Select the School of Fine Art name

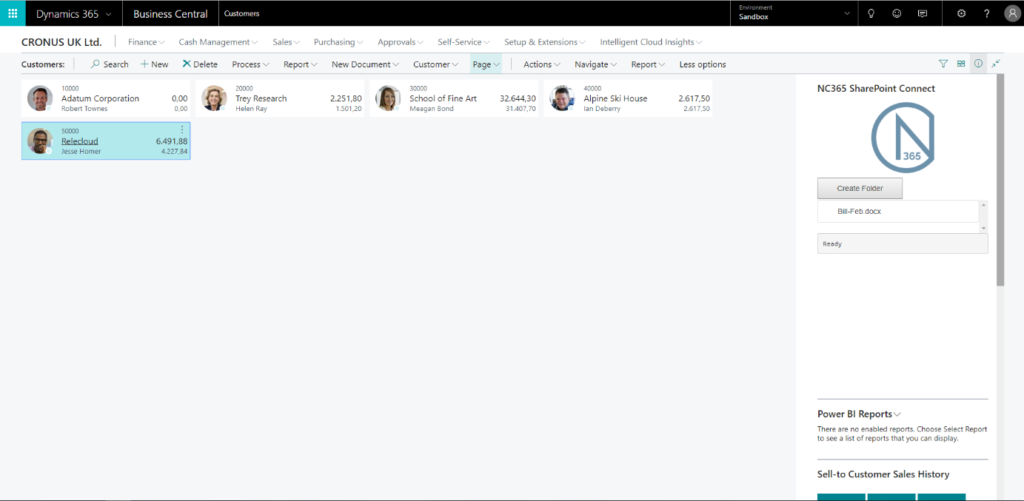[443, 99]
